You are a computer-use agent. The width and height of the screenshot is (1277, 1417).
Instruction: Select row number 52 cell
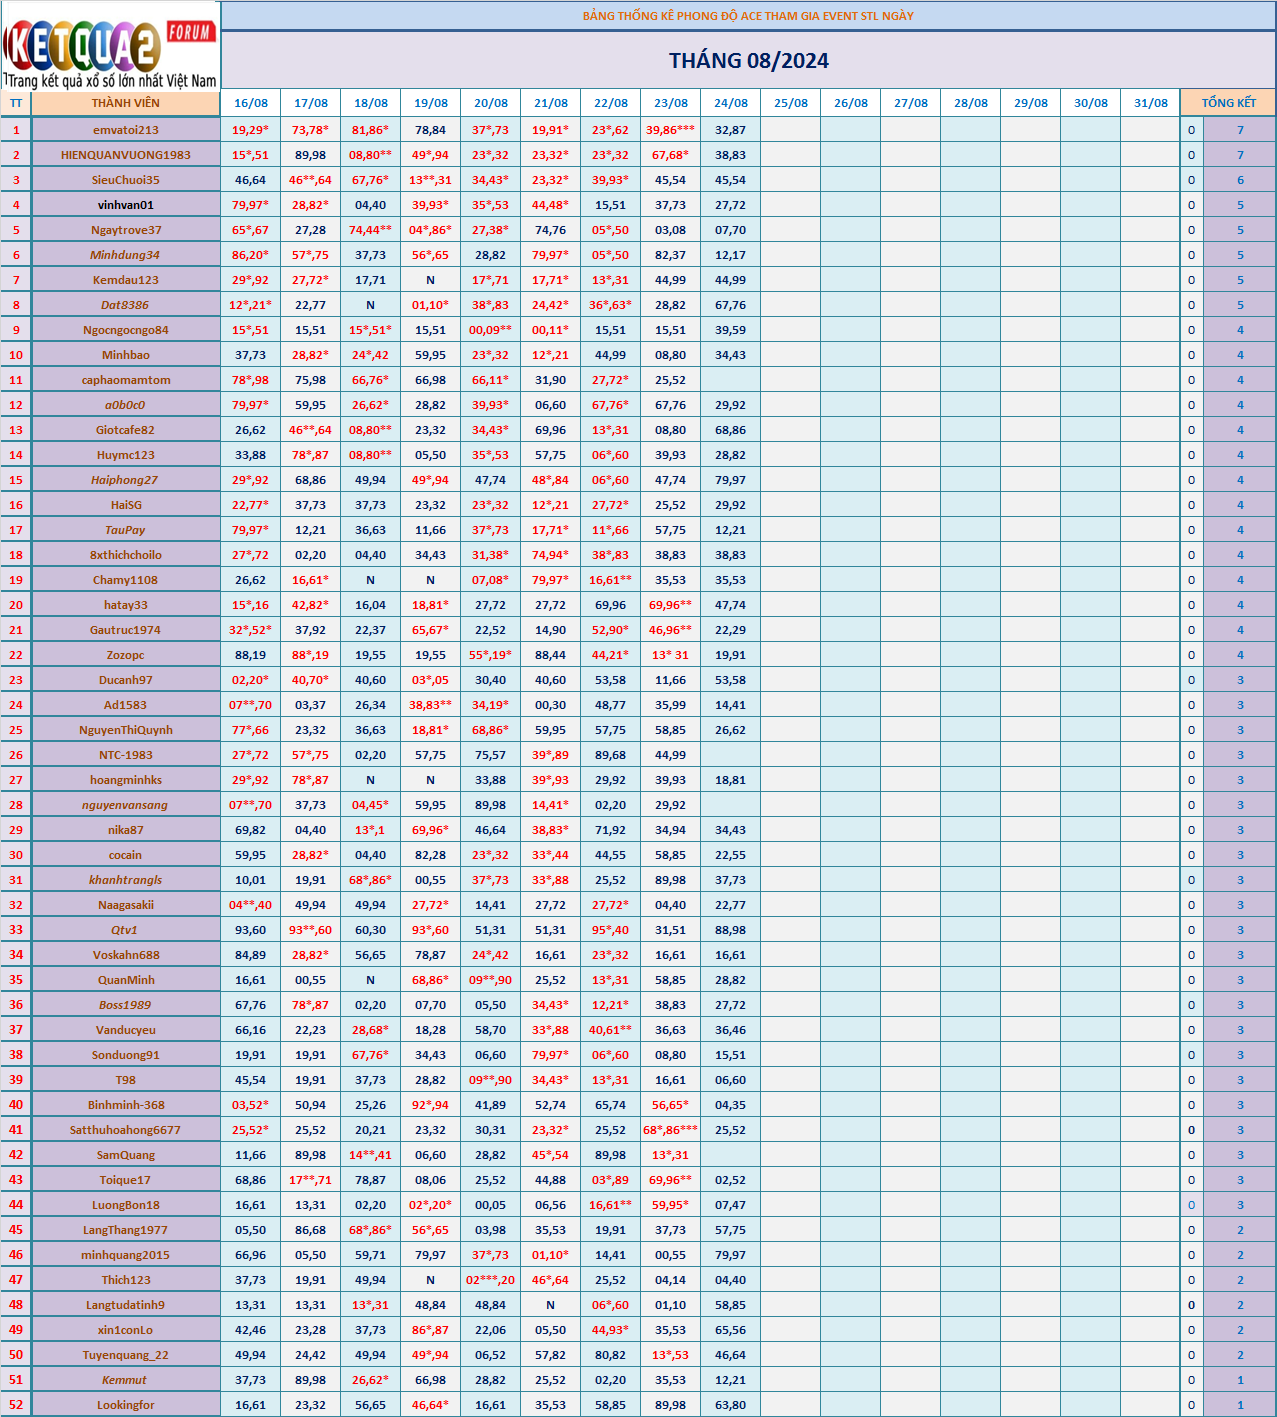tap(16, 1405)
